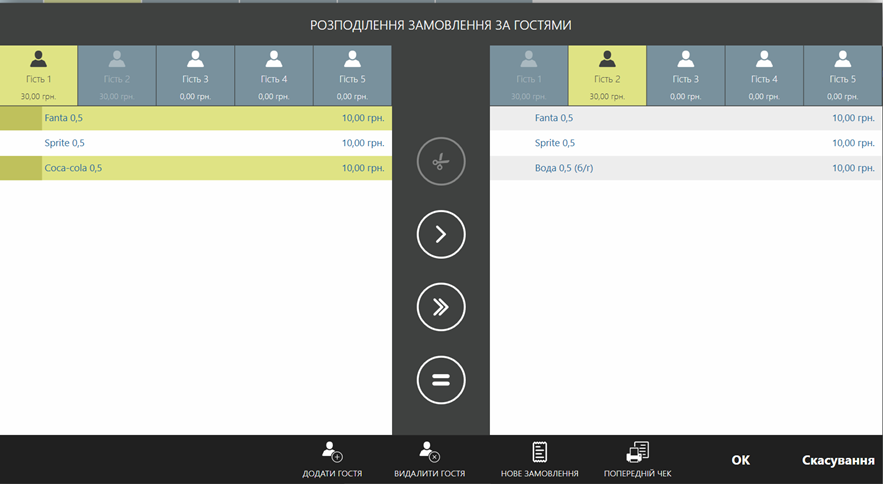Select Гість 1 tab in left panel
Image resolution: width=883 pixels, height=484 pixels.
point(39,75)
